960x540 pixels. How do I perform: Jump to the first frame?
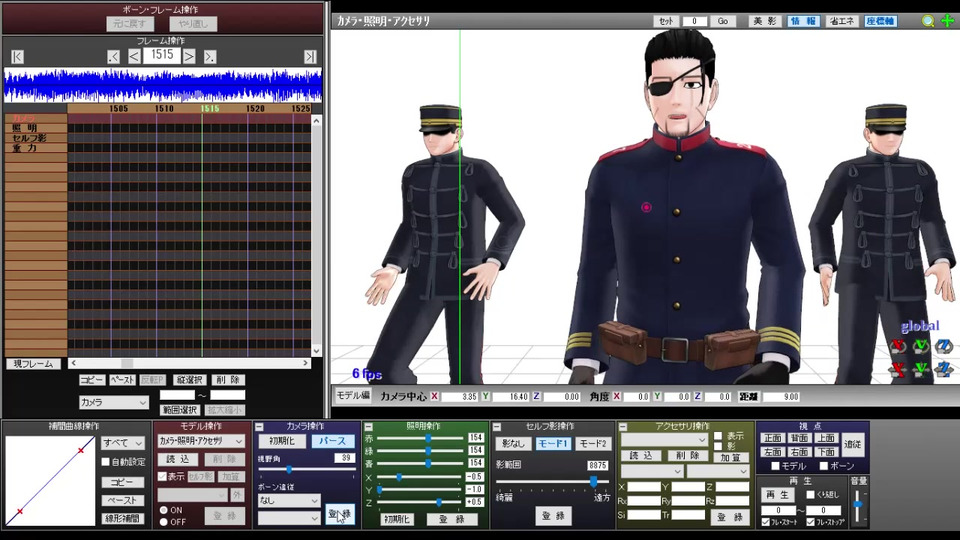point(17,57)
